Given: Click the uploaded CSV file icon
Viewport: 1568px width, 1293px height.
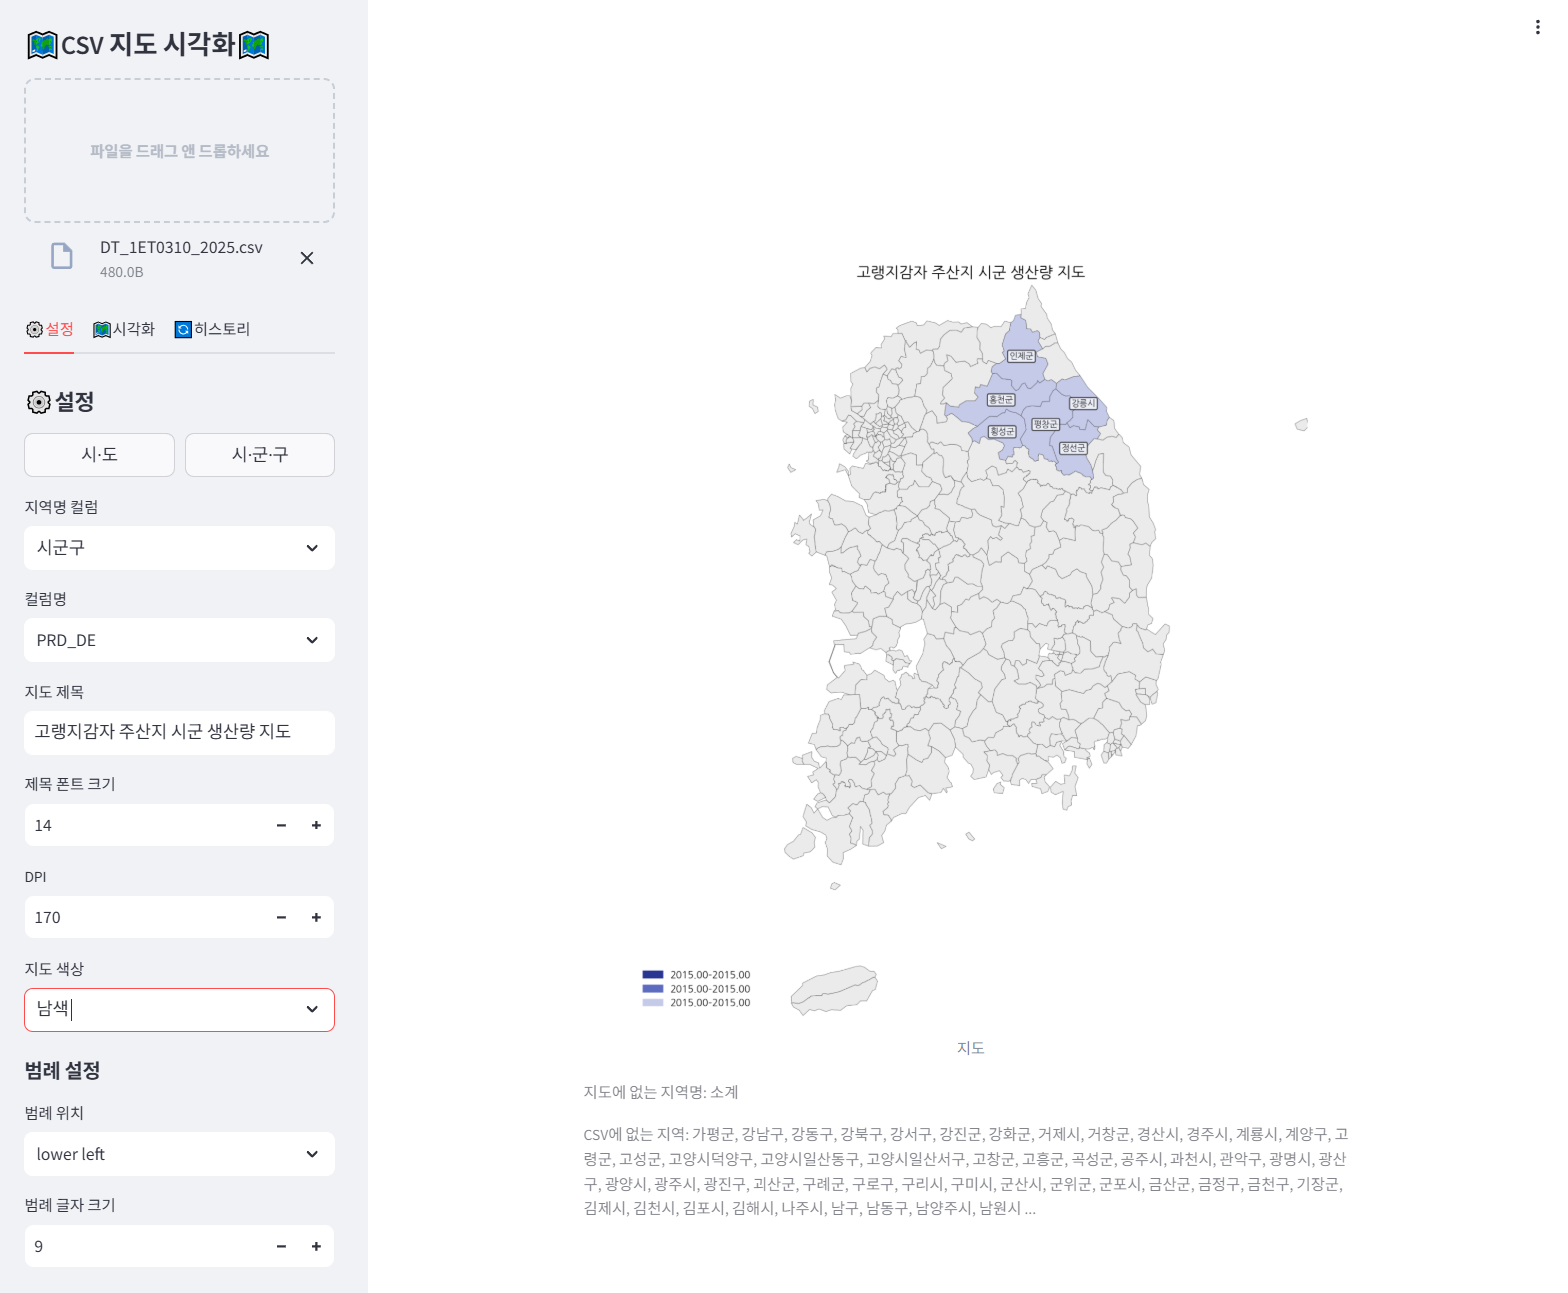Looking at the screenshot, I should click(x=62, y=256).
